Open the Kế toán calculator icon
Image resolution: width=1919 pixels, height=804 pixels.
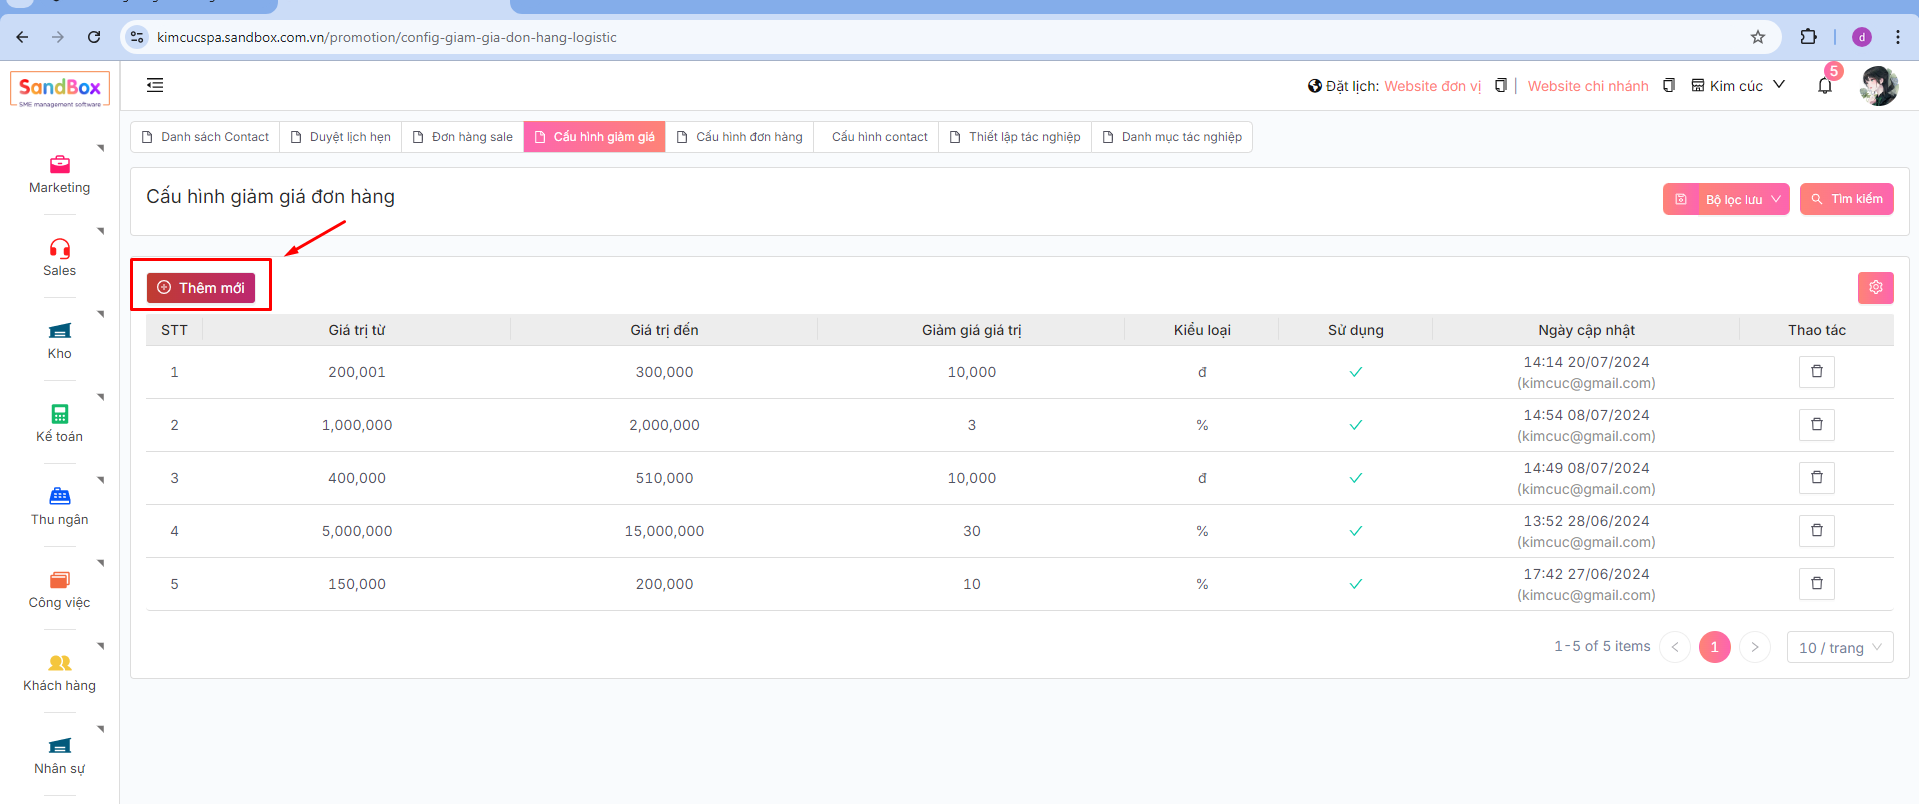60,414
